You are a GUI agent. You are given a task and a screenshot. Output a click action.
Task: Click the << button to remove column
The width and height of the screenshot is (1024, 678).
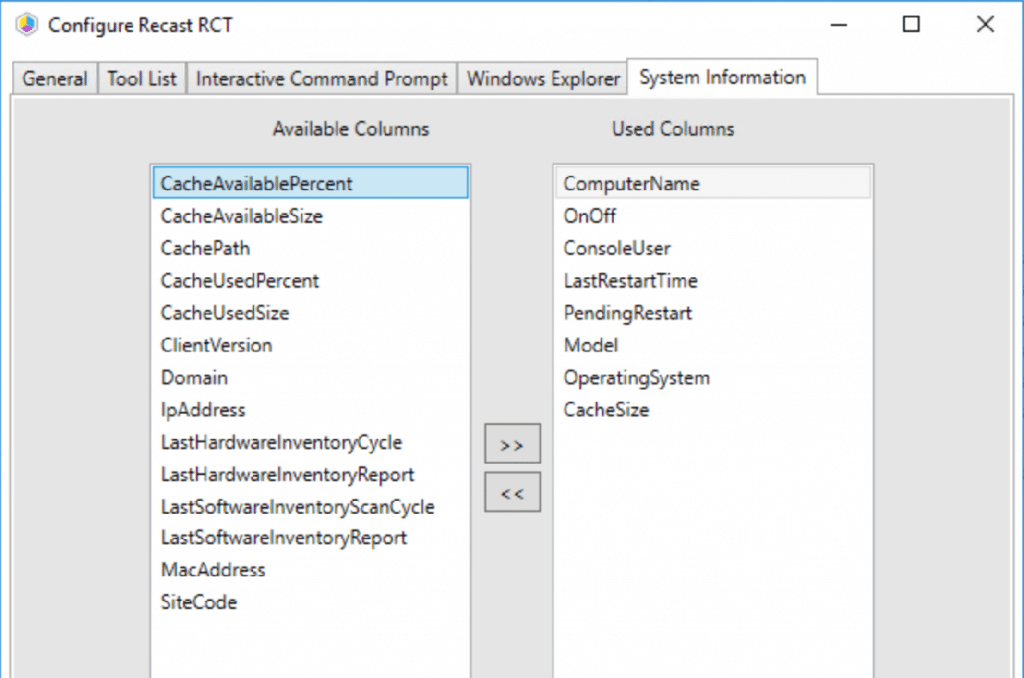click(x=512, y=492)
